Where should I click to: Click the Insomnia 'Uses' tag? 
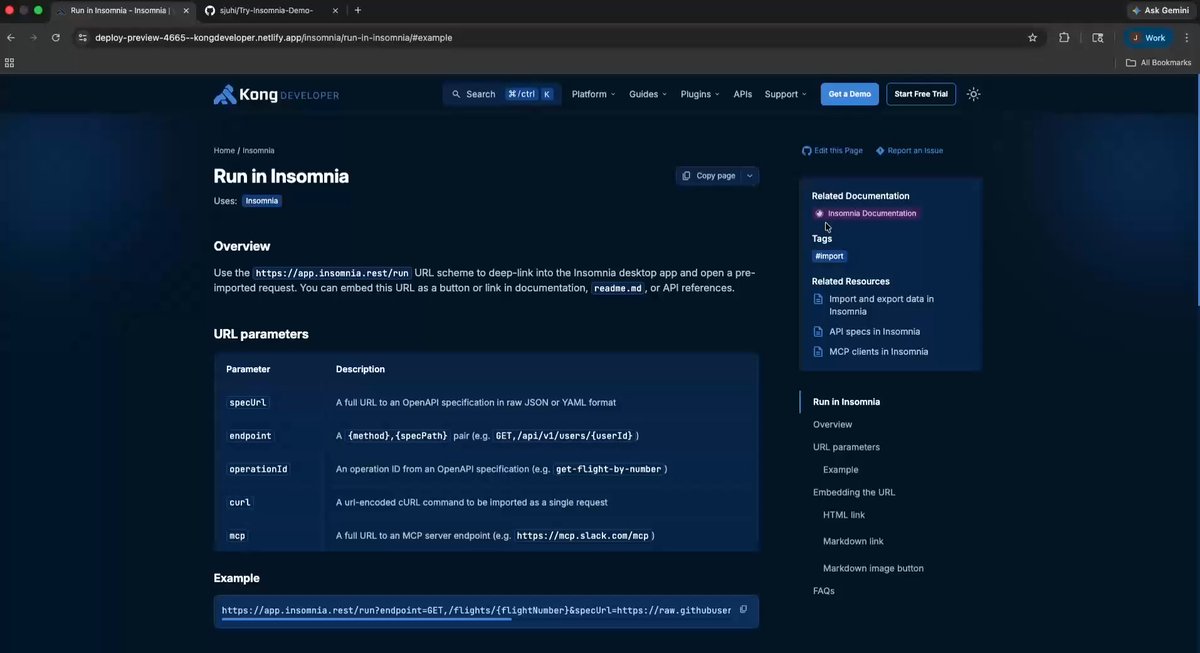[x=262, y=201]
